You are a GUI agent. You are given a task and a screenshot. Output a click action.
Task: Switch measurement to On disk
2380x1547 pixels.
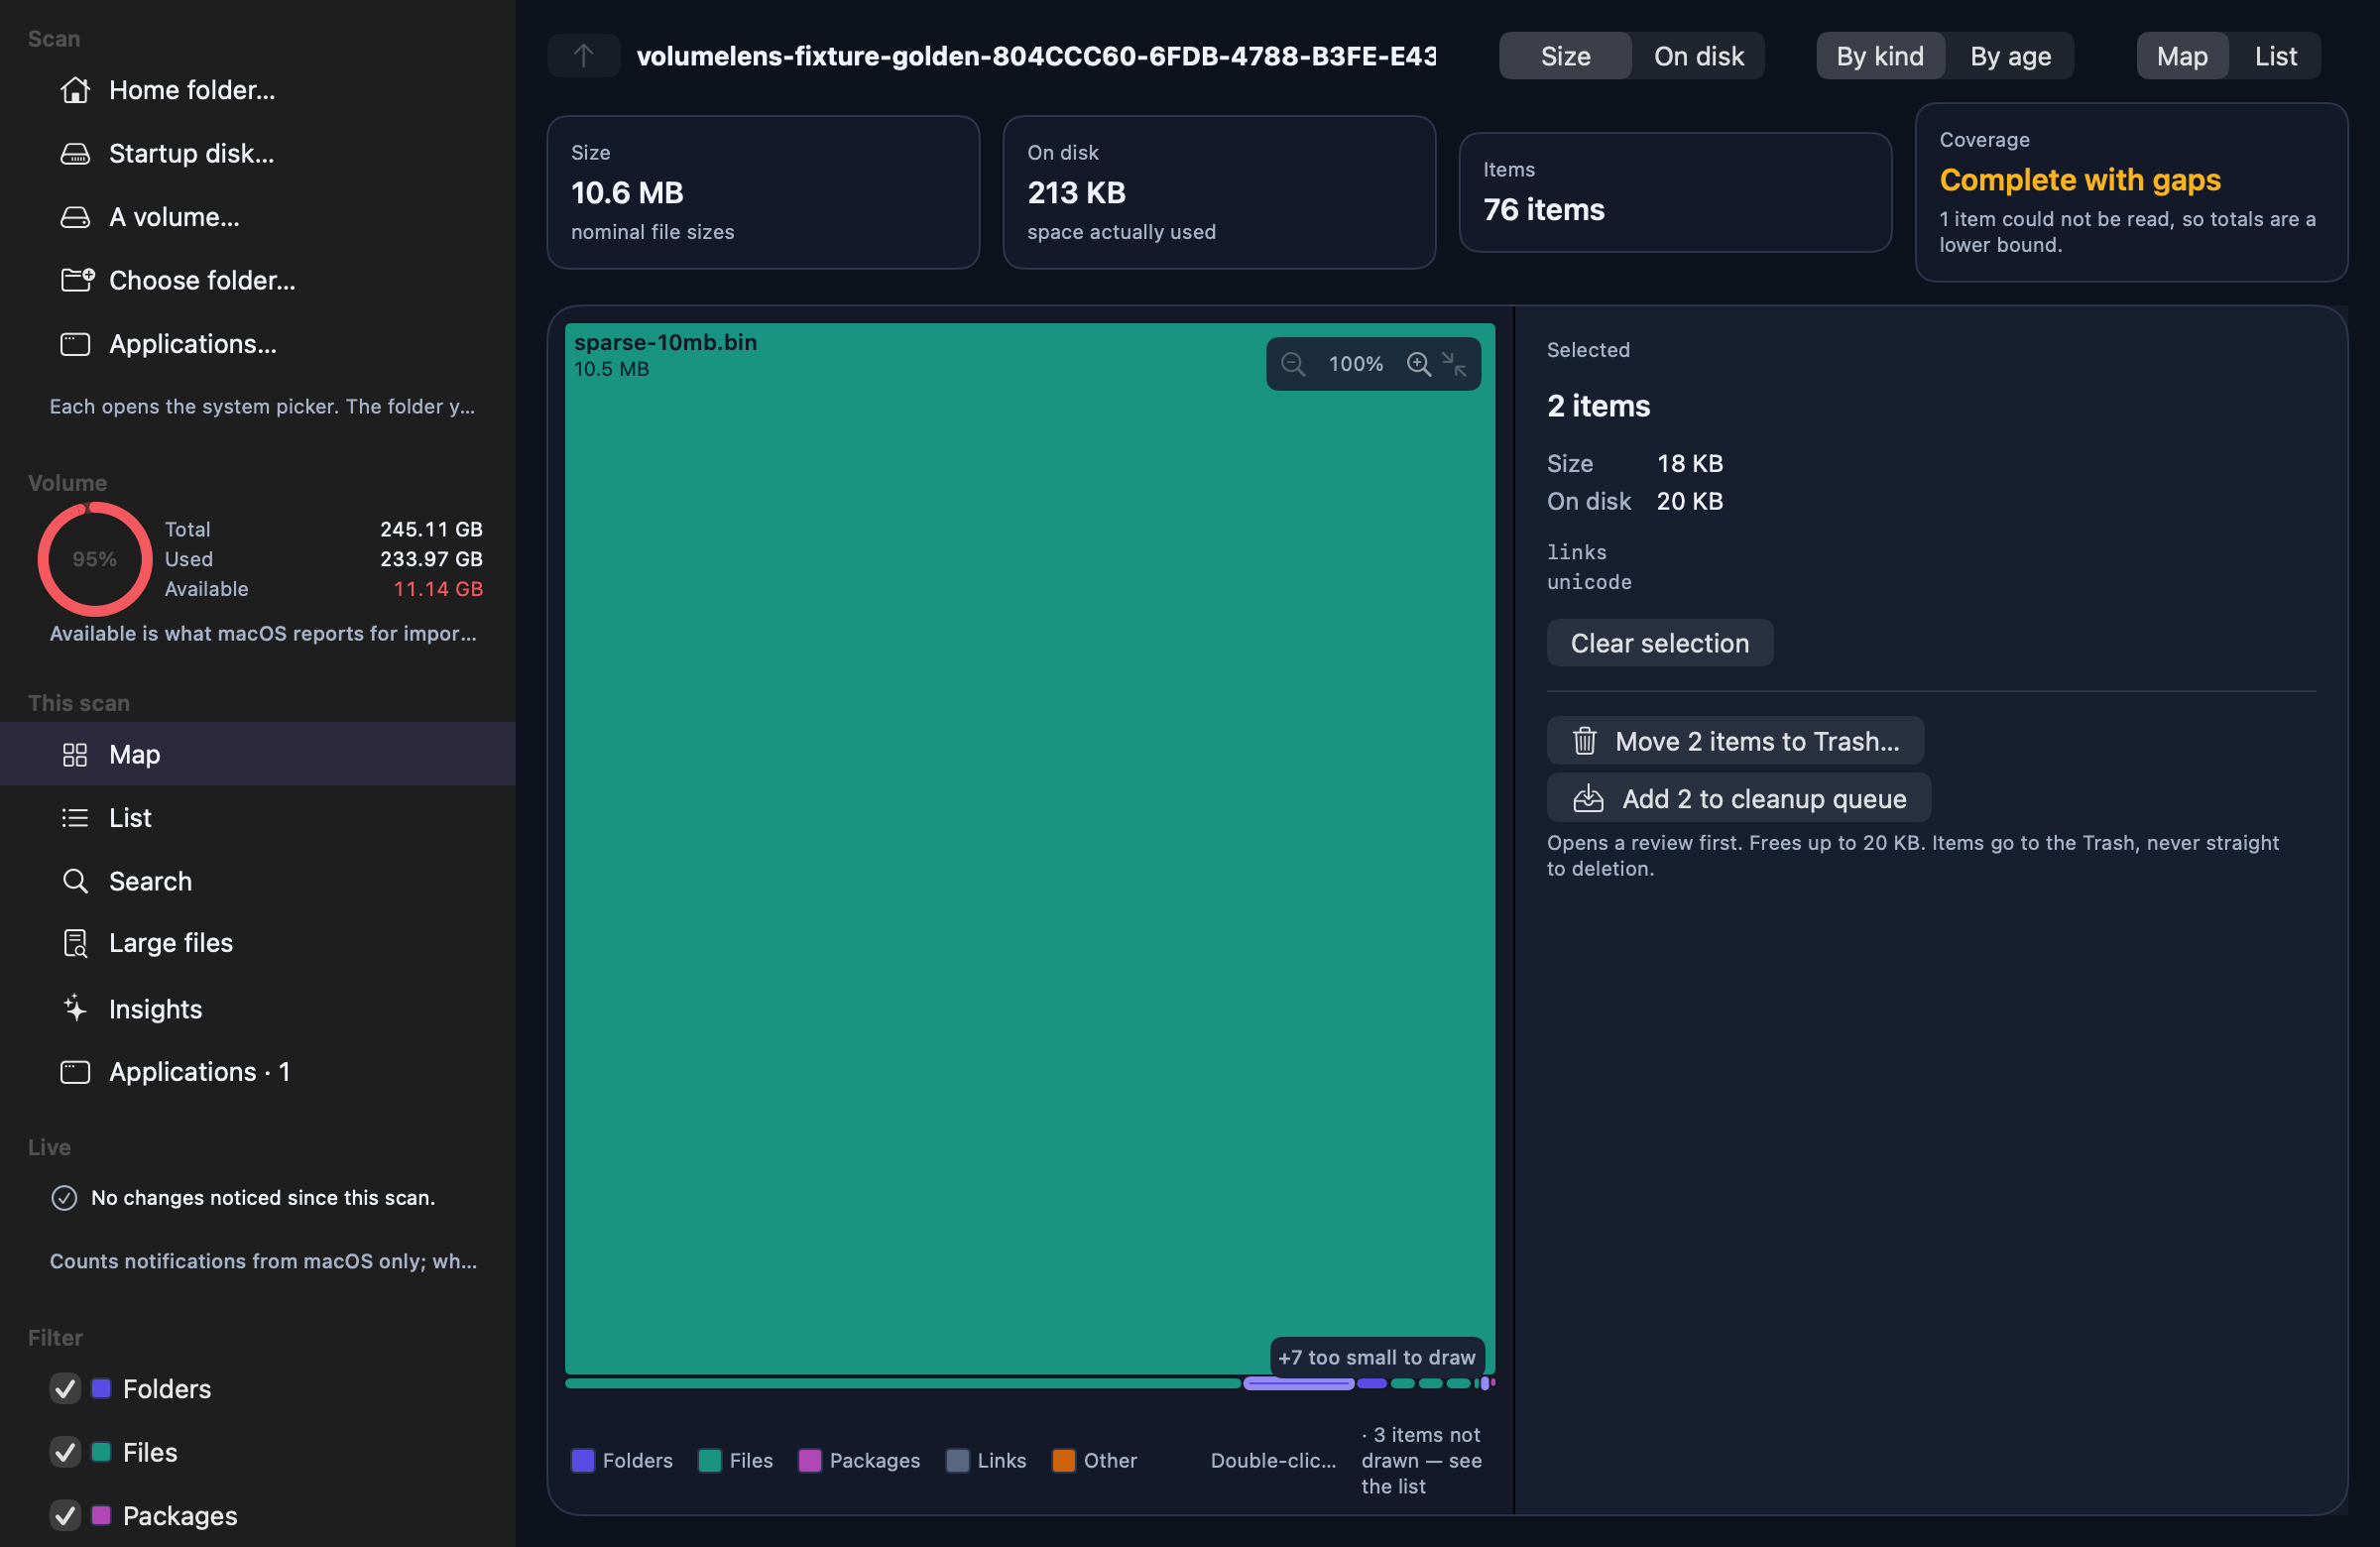click(1698, 56)
